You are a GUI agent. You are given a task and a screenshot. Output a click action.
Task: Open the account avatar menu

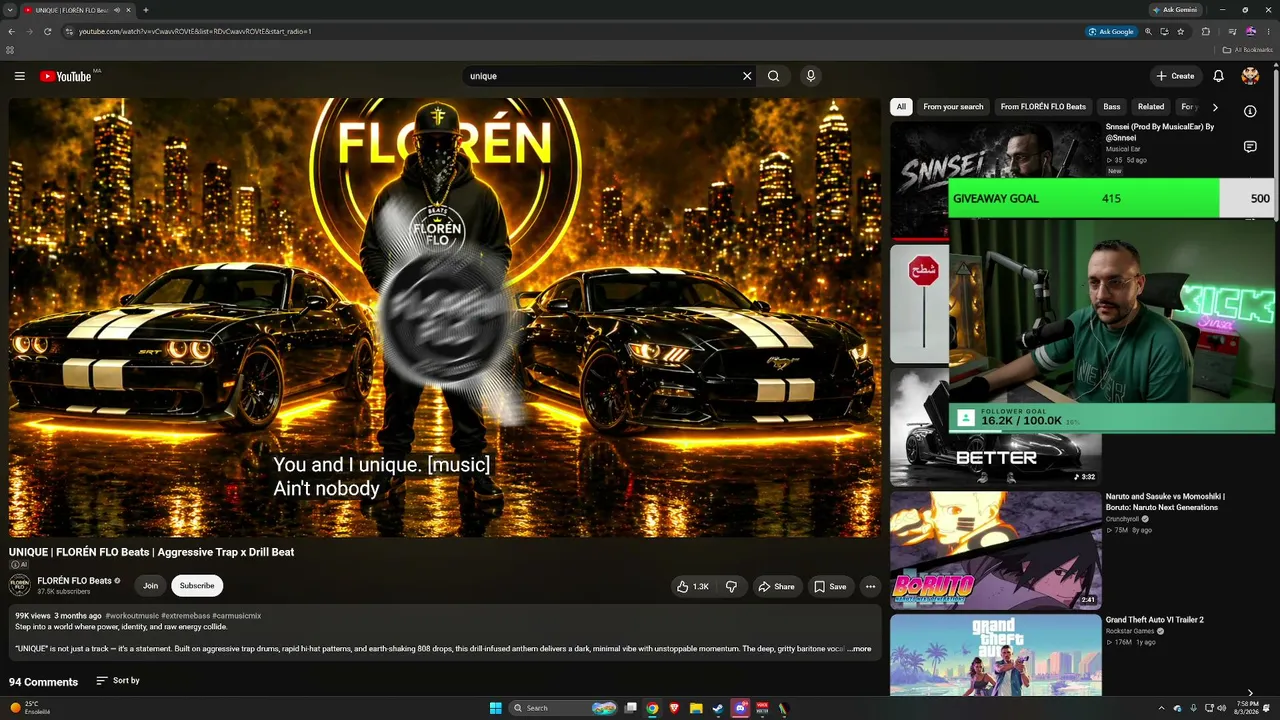click(x=1250, y=76)
